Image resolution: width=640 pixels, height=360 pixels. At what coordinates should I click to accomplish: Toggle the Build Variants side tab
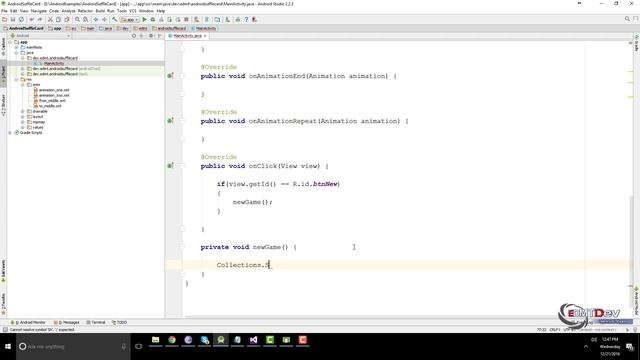tap(3, 271)
